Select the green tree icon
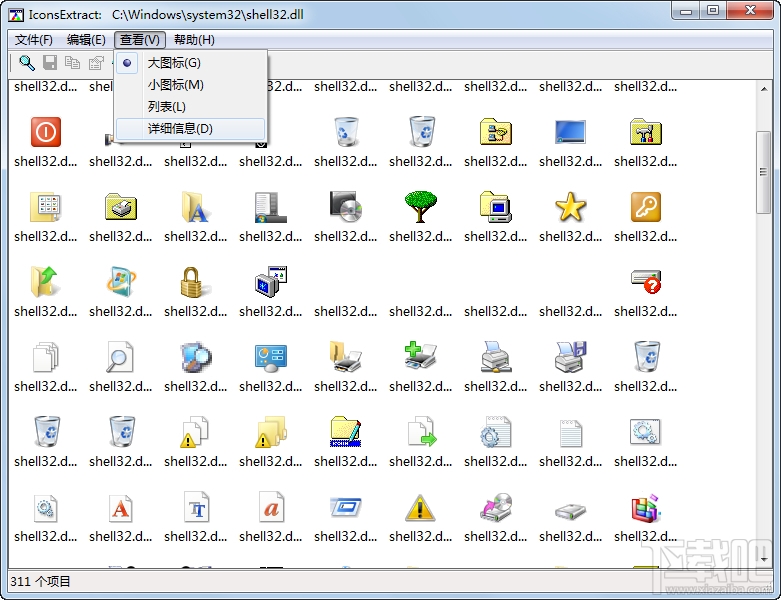 click(x=420, y=206)
